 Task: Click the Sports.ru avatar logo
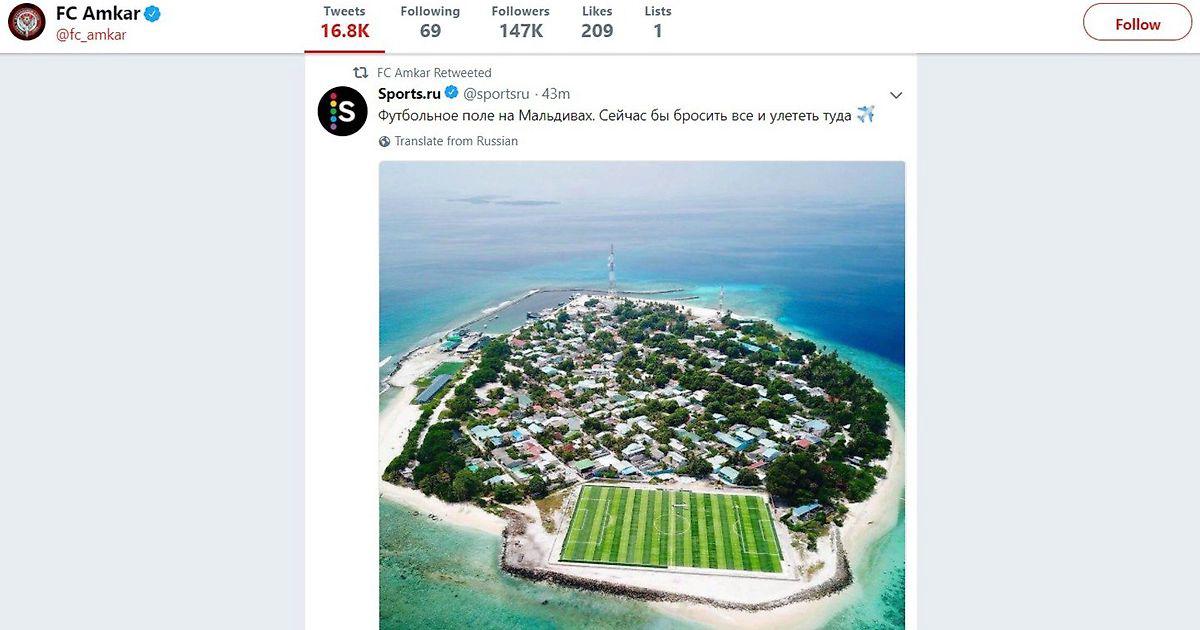pyautogui.click(x=342, y=111)
